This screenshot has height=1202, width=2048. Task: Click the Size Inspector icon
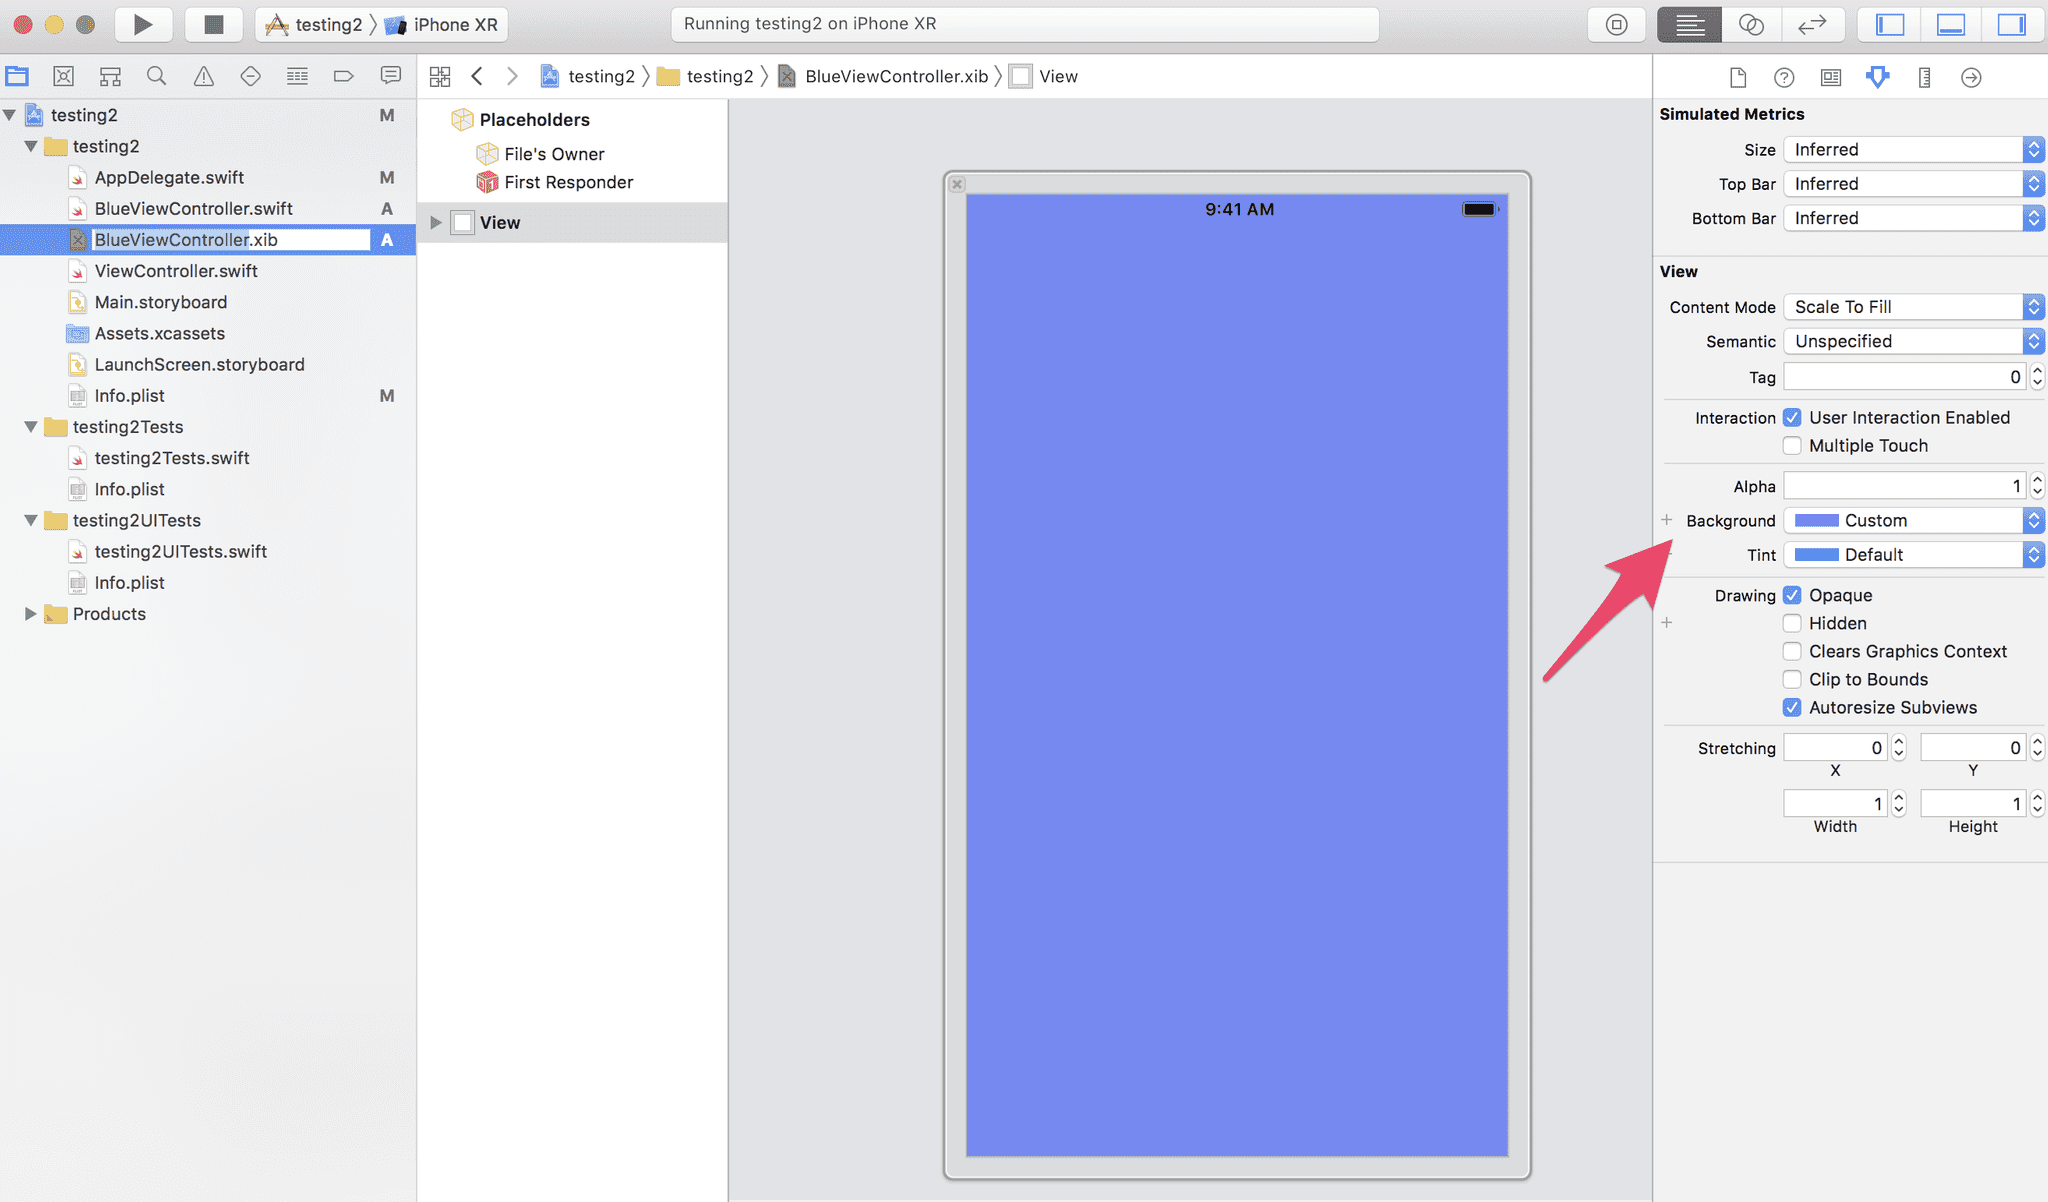coord(1925,77)
